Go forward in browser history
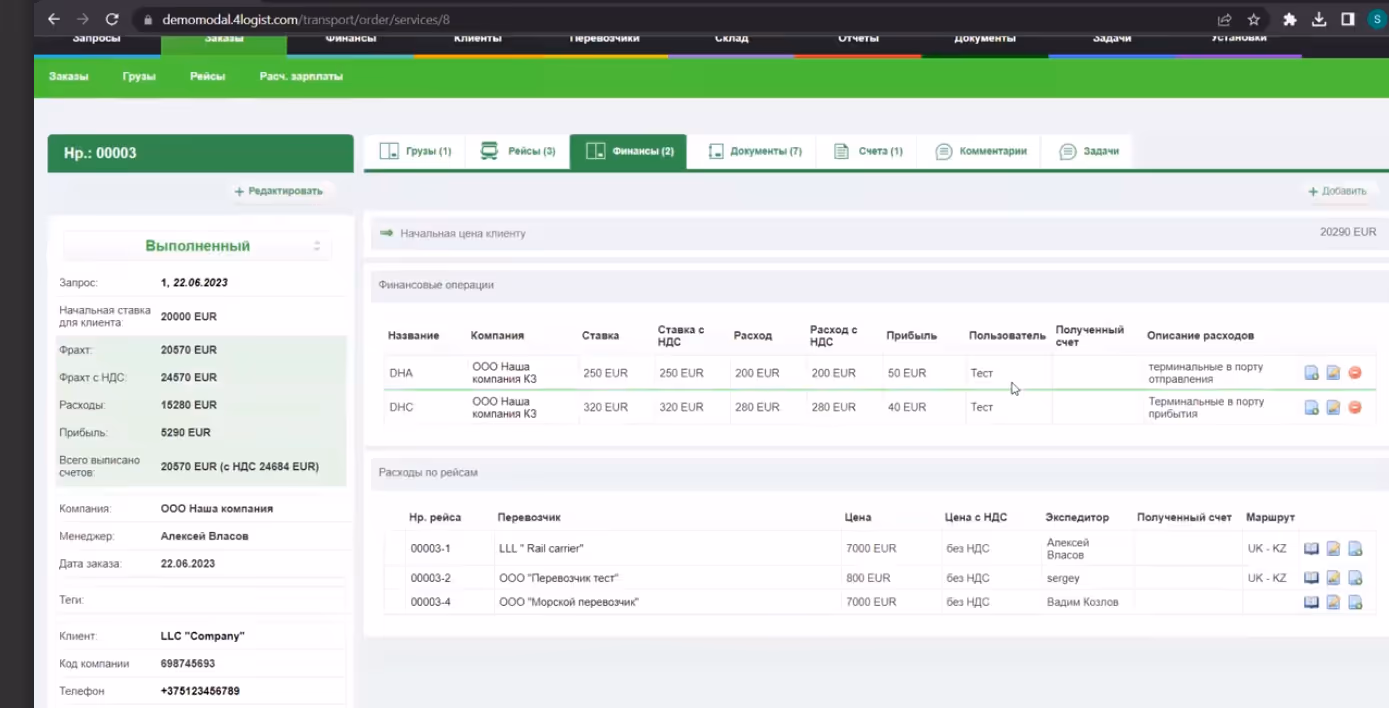Screen dimensions: 1389x708 [83, 19]
